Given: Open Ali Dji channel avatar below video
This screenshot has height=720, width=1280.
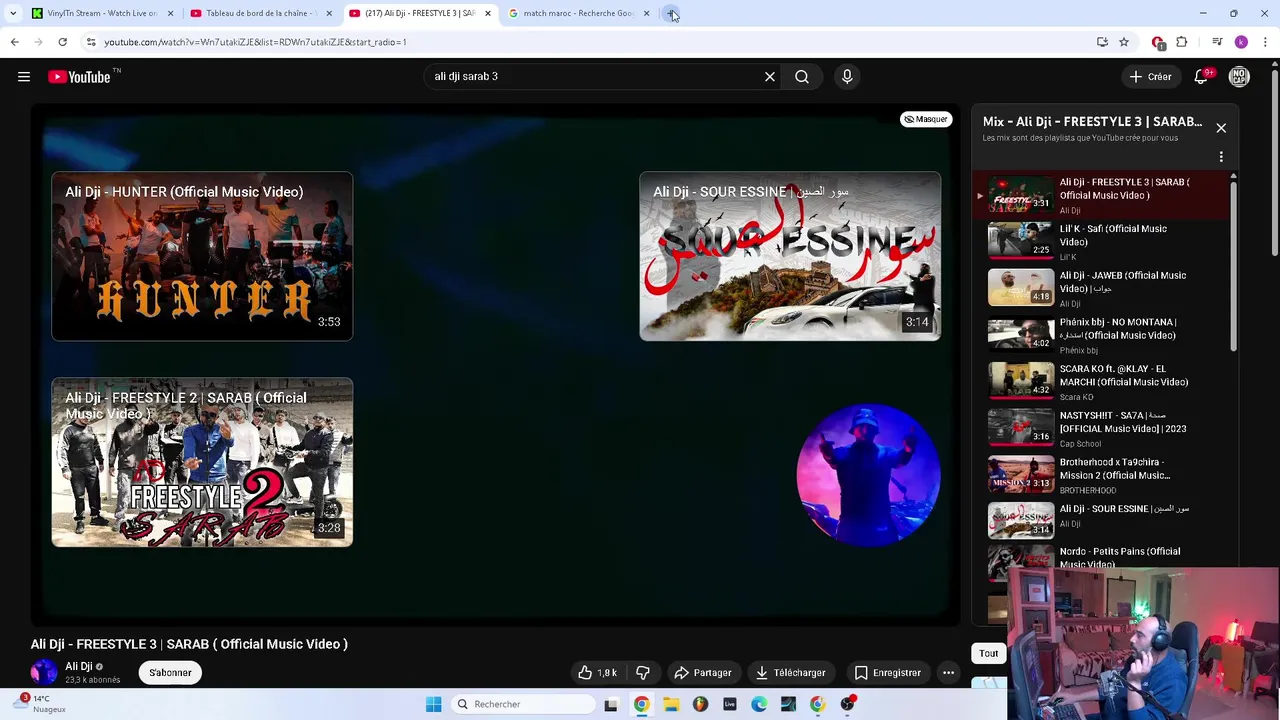Looking at the screenshot, I should point(44,672).
